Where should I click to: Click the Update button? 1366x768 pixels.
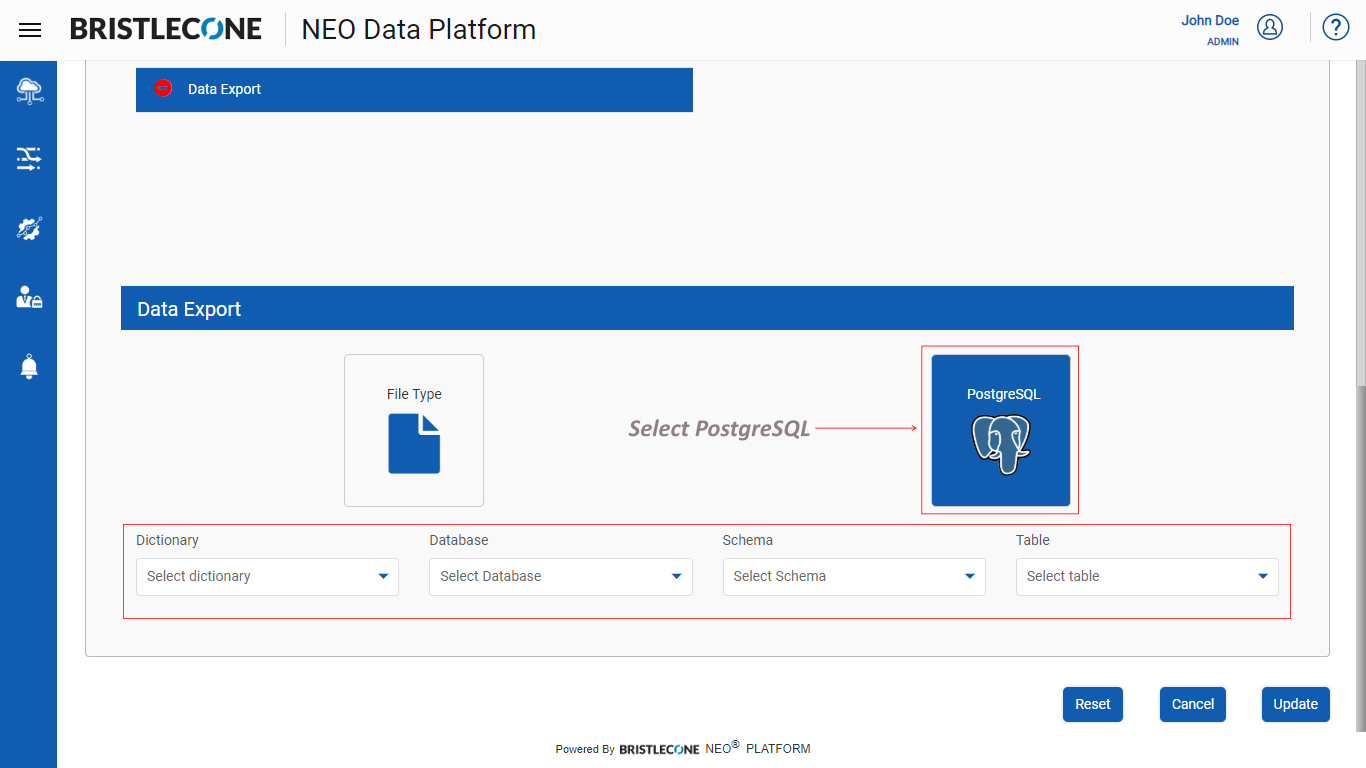[1296, 704]
